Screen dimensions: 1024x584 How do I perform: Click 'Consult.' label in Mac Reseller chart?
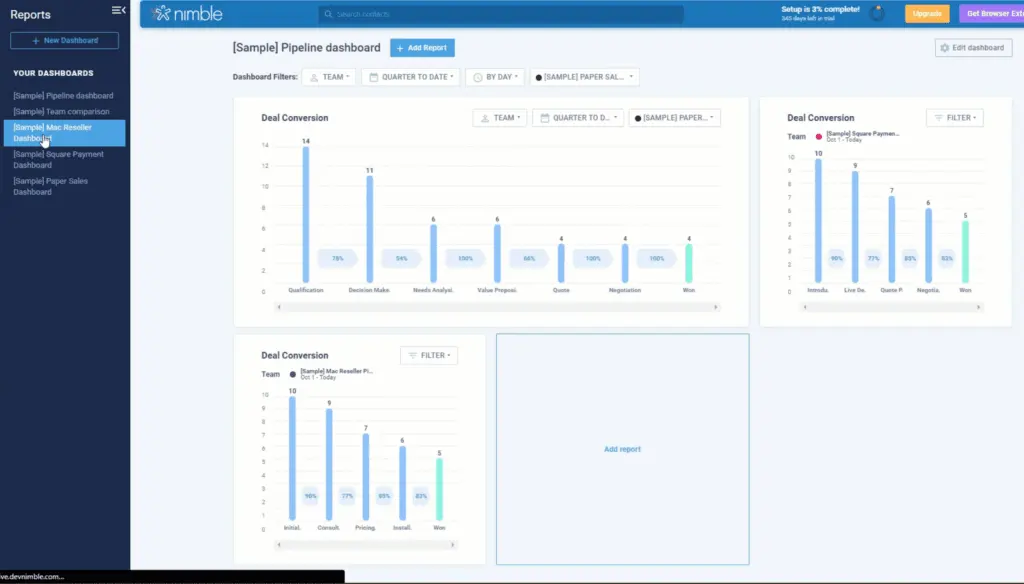click(328, 528)
